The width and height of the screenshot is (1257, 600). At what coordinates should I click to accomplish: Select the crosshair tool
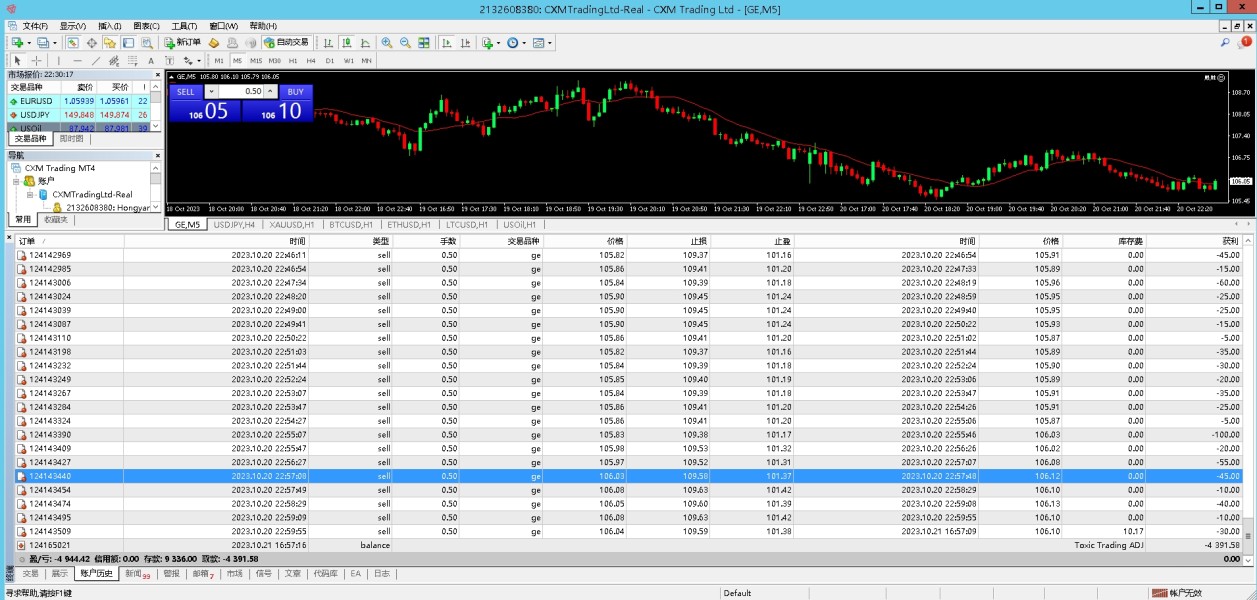pyautogui.click(x=36, y=60)
